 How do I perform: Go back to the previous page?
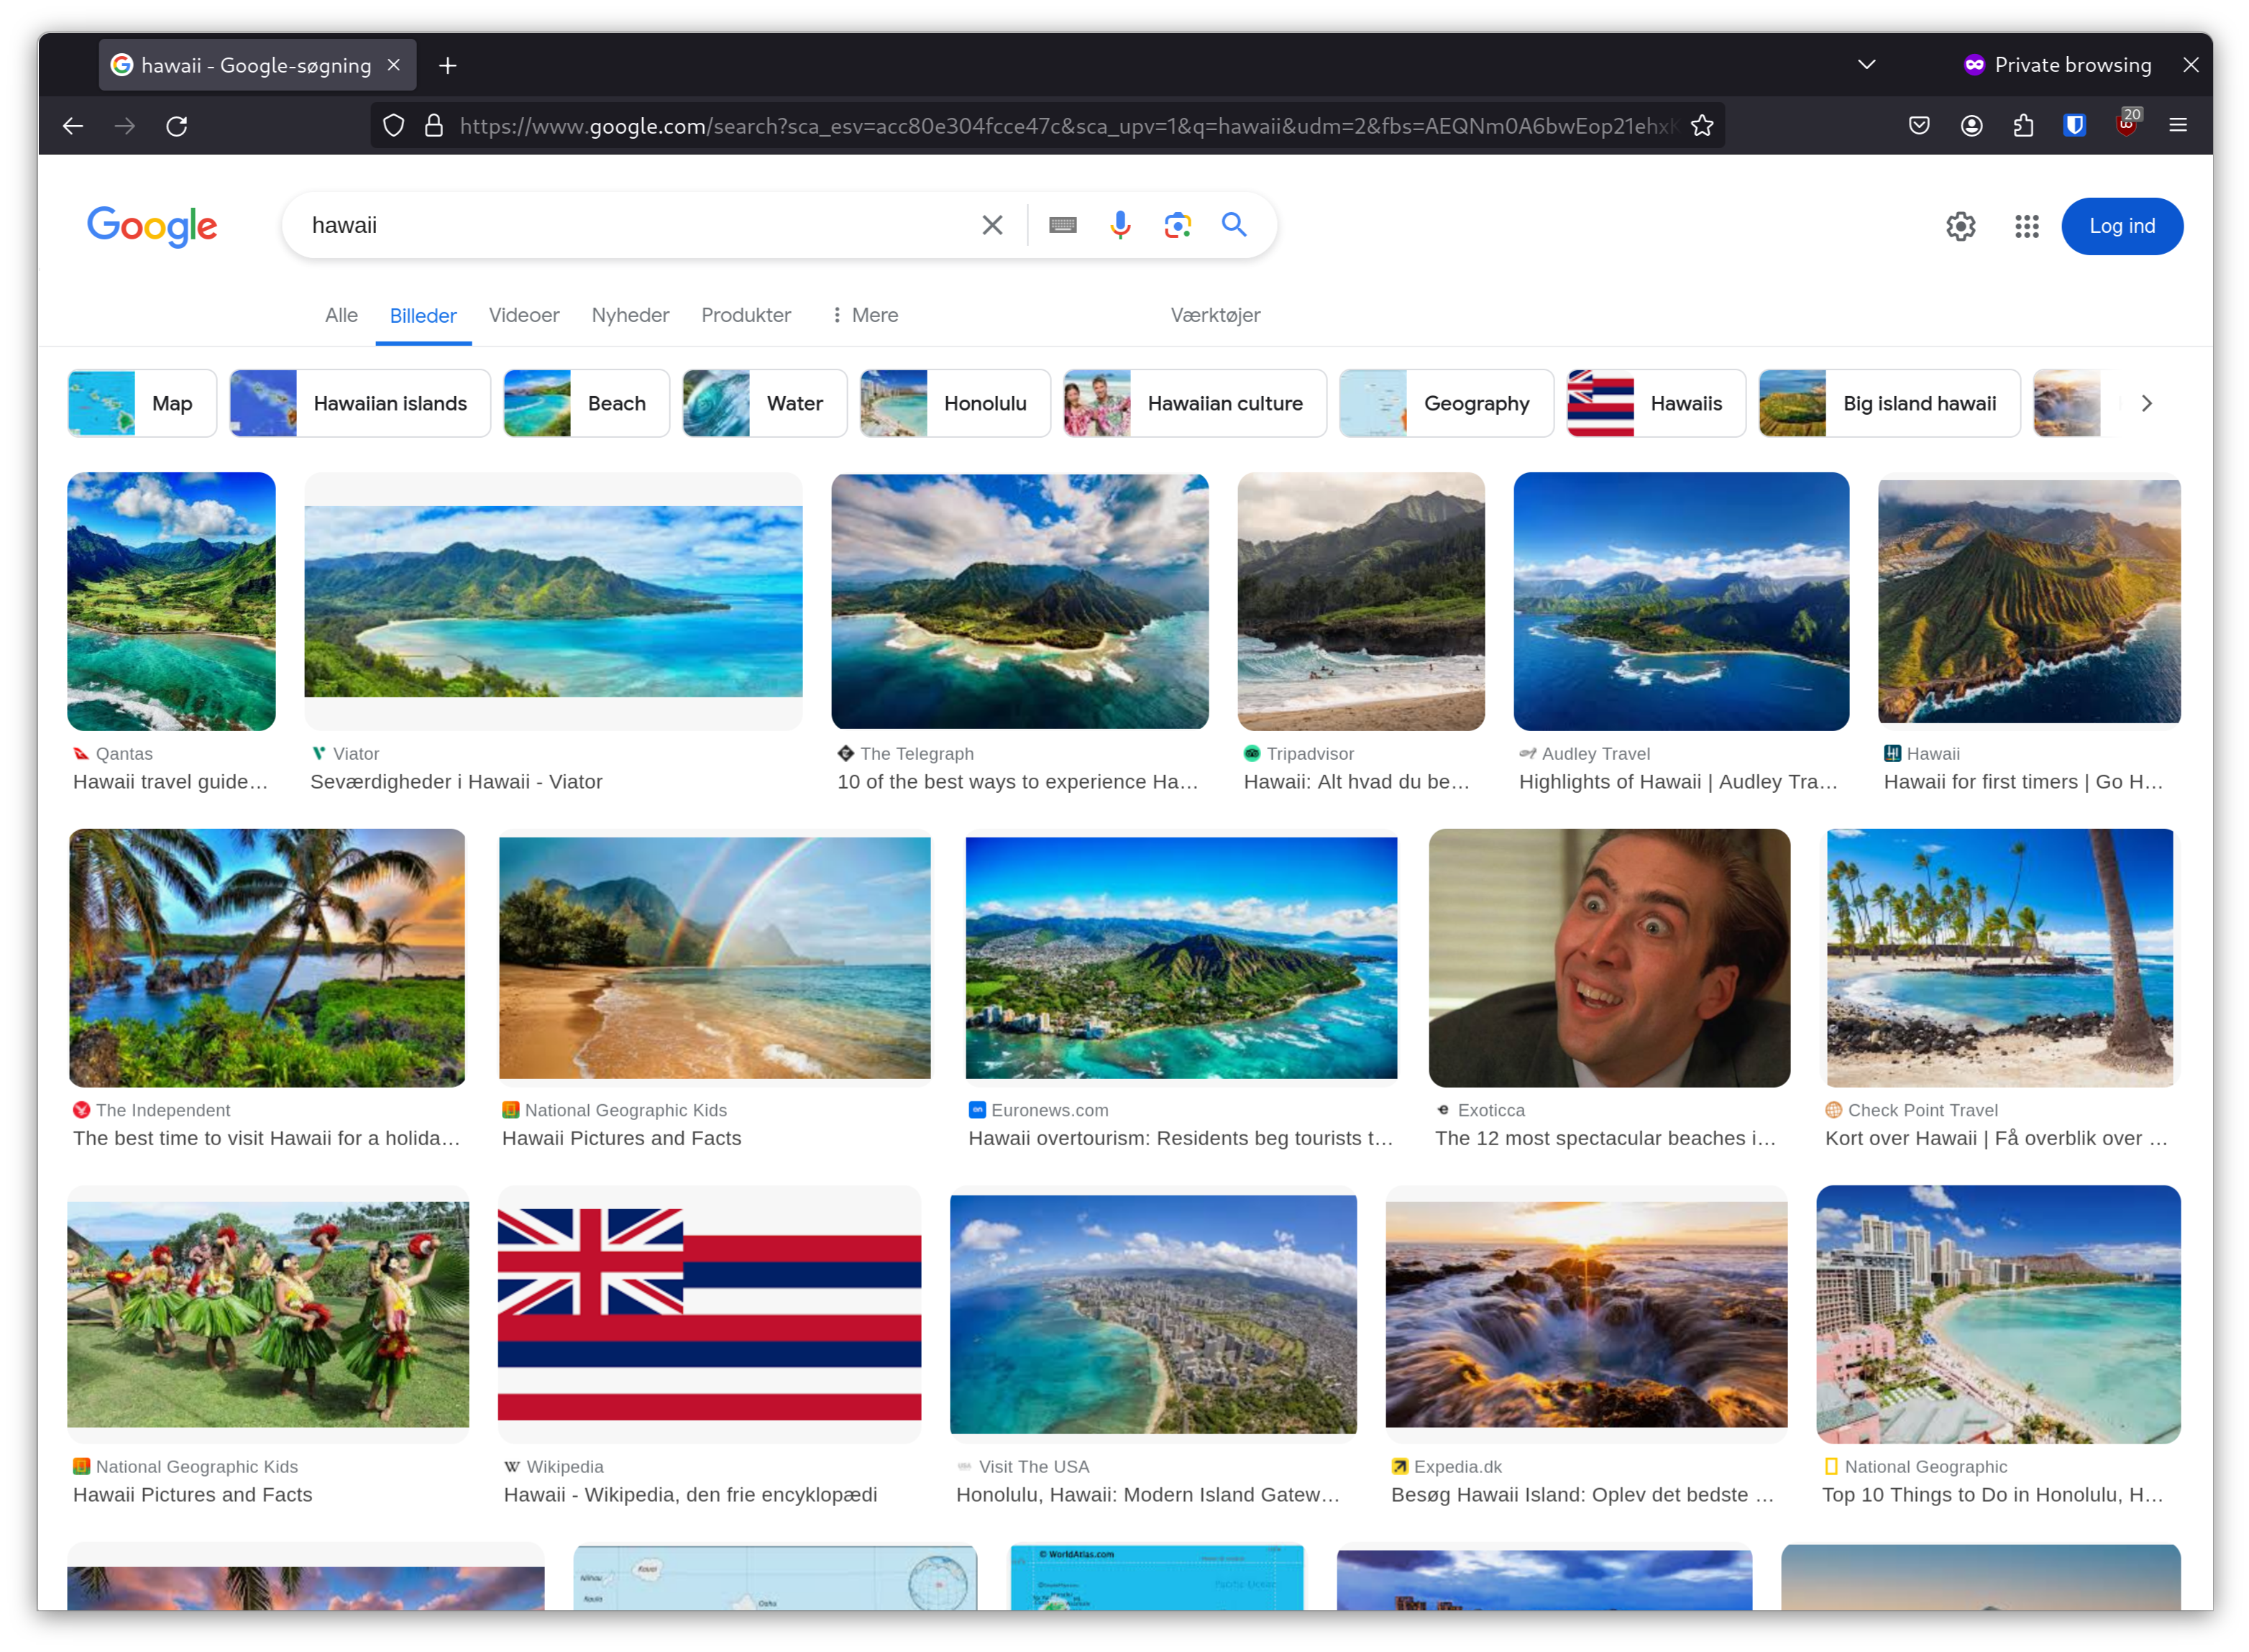click(73, 126)
